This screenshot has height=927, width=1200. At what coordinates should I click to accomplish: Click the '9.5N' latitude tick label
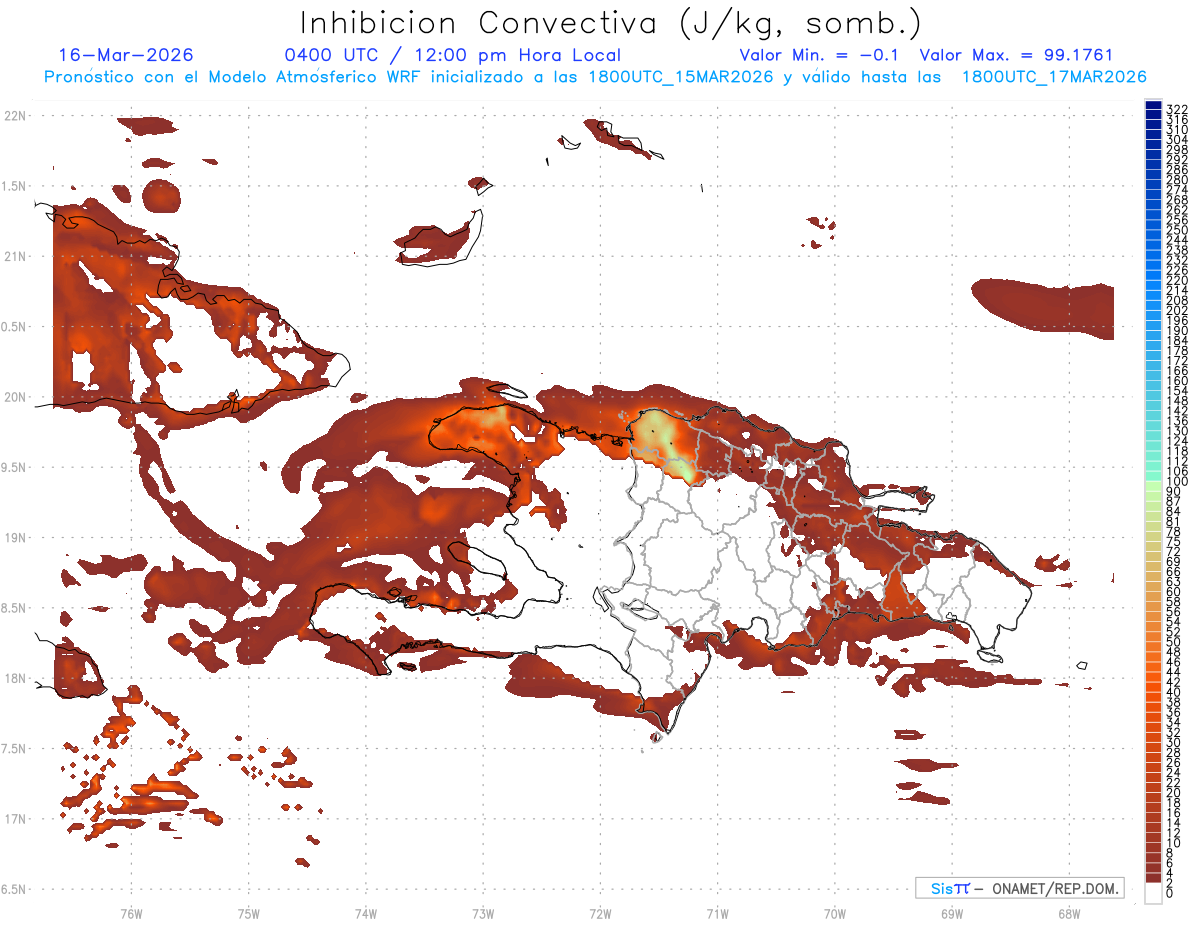coord(14,467)
